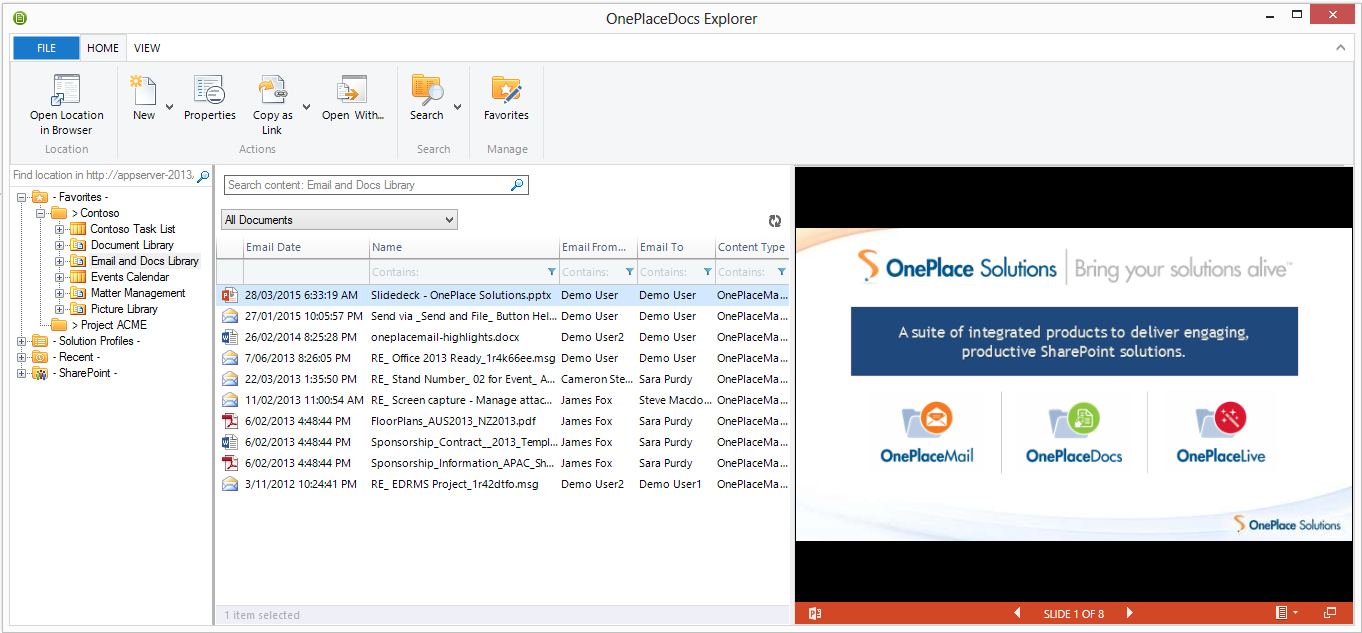The width and height of the screenshot is (1362, 633).
Task: Expand the Solution Profiles tree node
Action: click(x=22, y=341)
